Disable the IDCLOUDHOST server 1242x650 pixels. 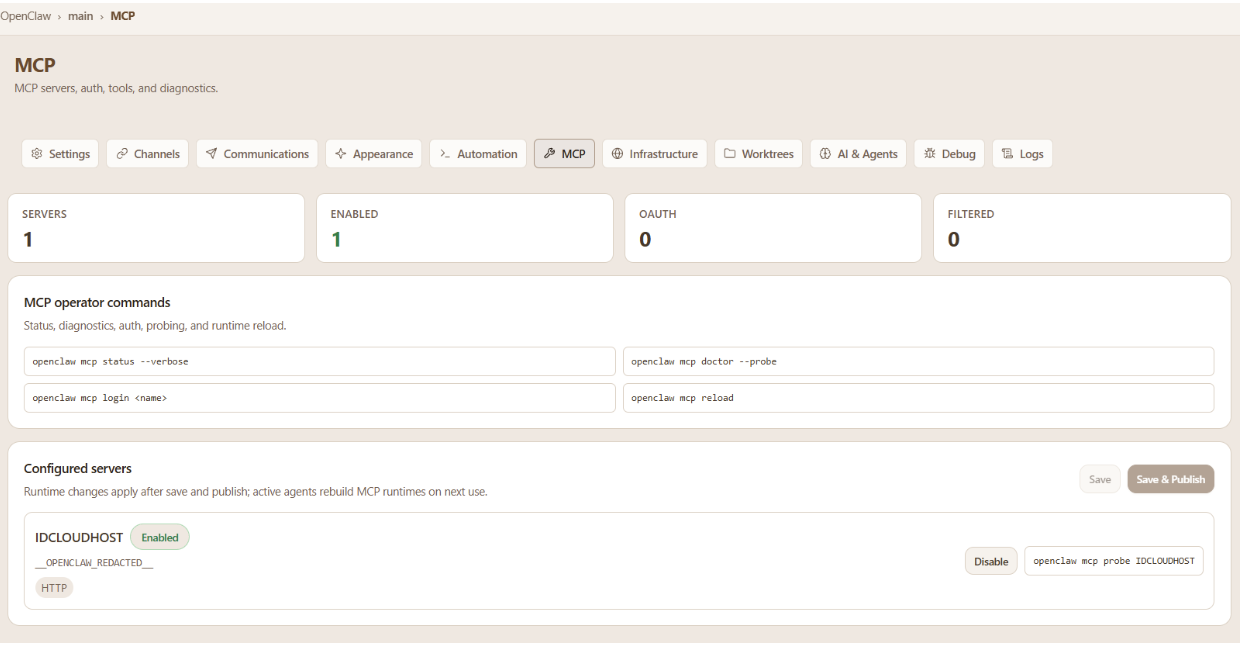point(991,561)
